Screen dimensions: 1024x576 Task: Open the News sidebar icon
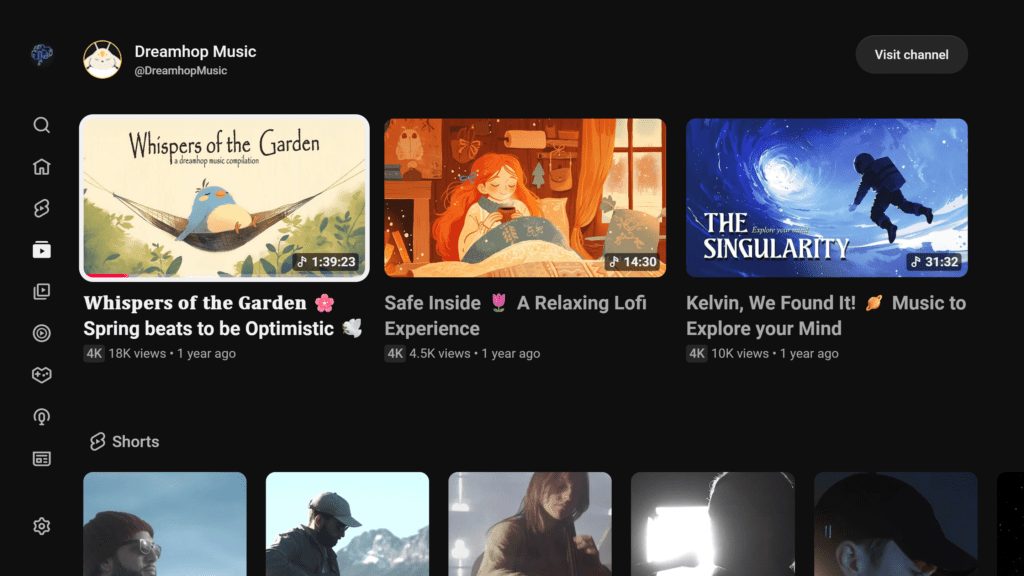click(42, 458)
